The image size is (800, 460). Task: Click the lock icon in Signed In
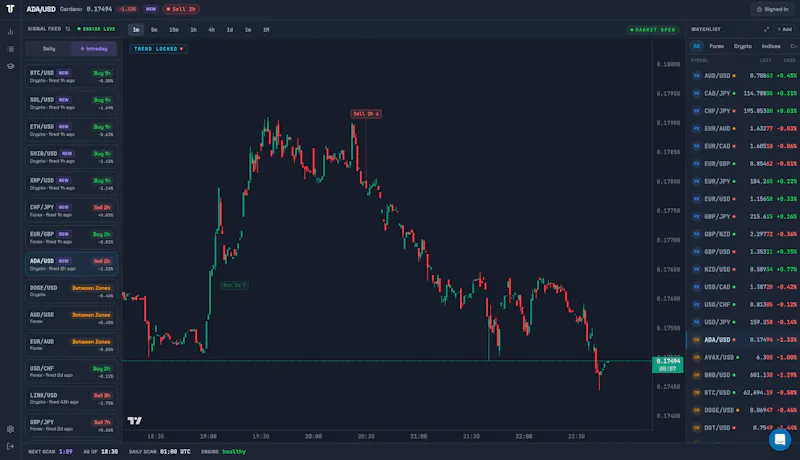tap(759, 9)
